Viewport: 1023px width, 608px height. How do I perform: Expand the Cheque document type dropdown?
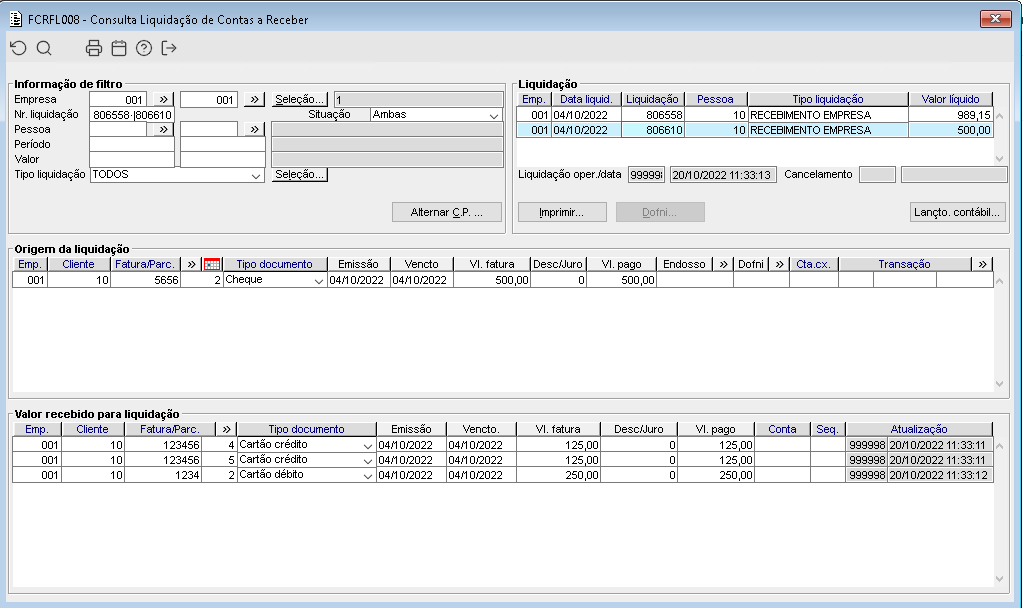pos(318,281)
